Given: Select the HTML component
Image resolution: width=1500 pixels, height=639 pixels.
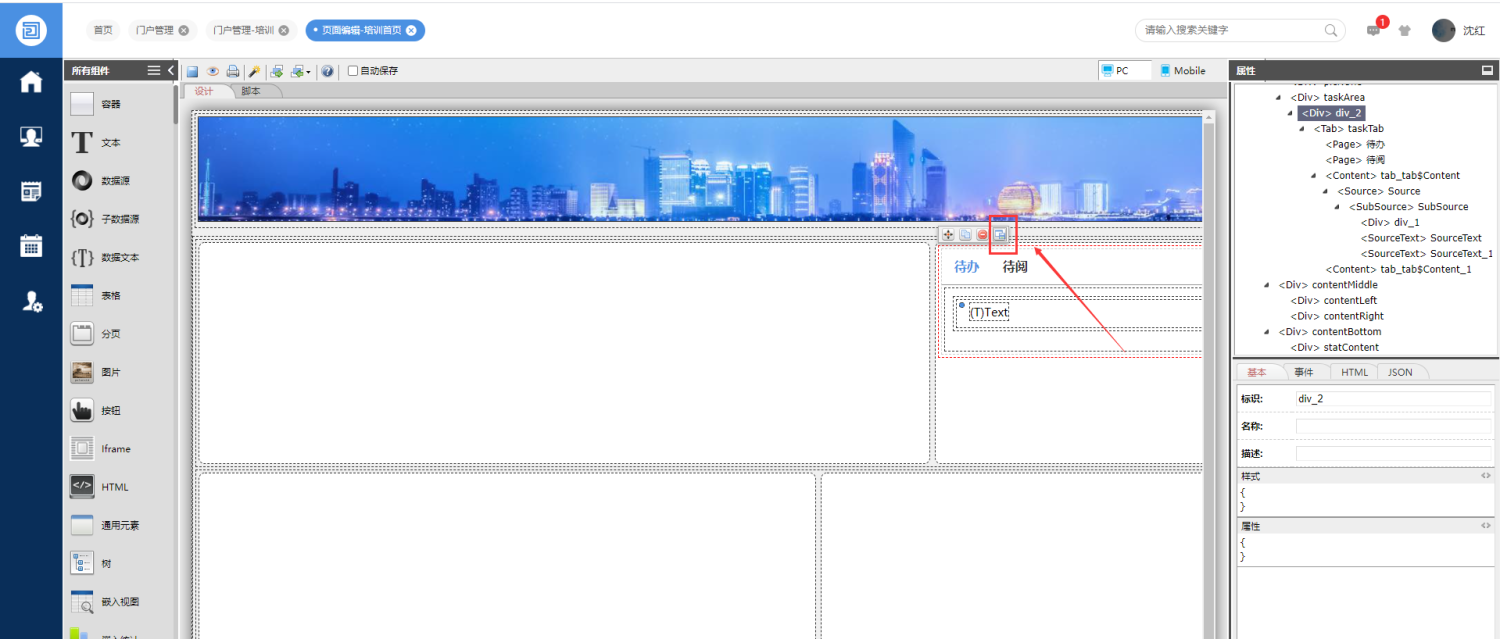Looking at the screenshot, I should tap(99, 487).
